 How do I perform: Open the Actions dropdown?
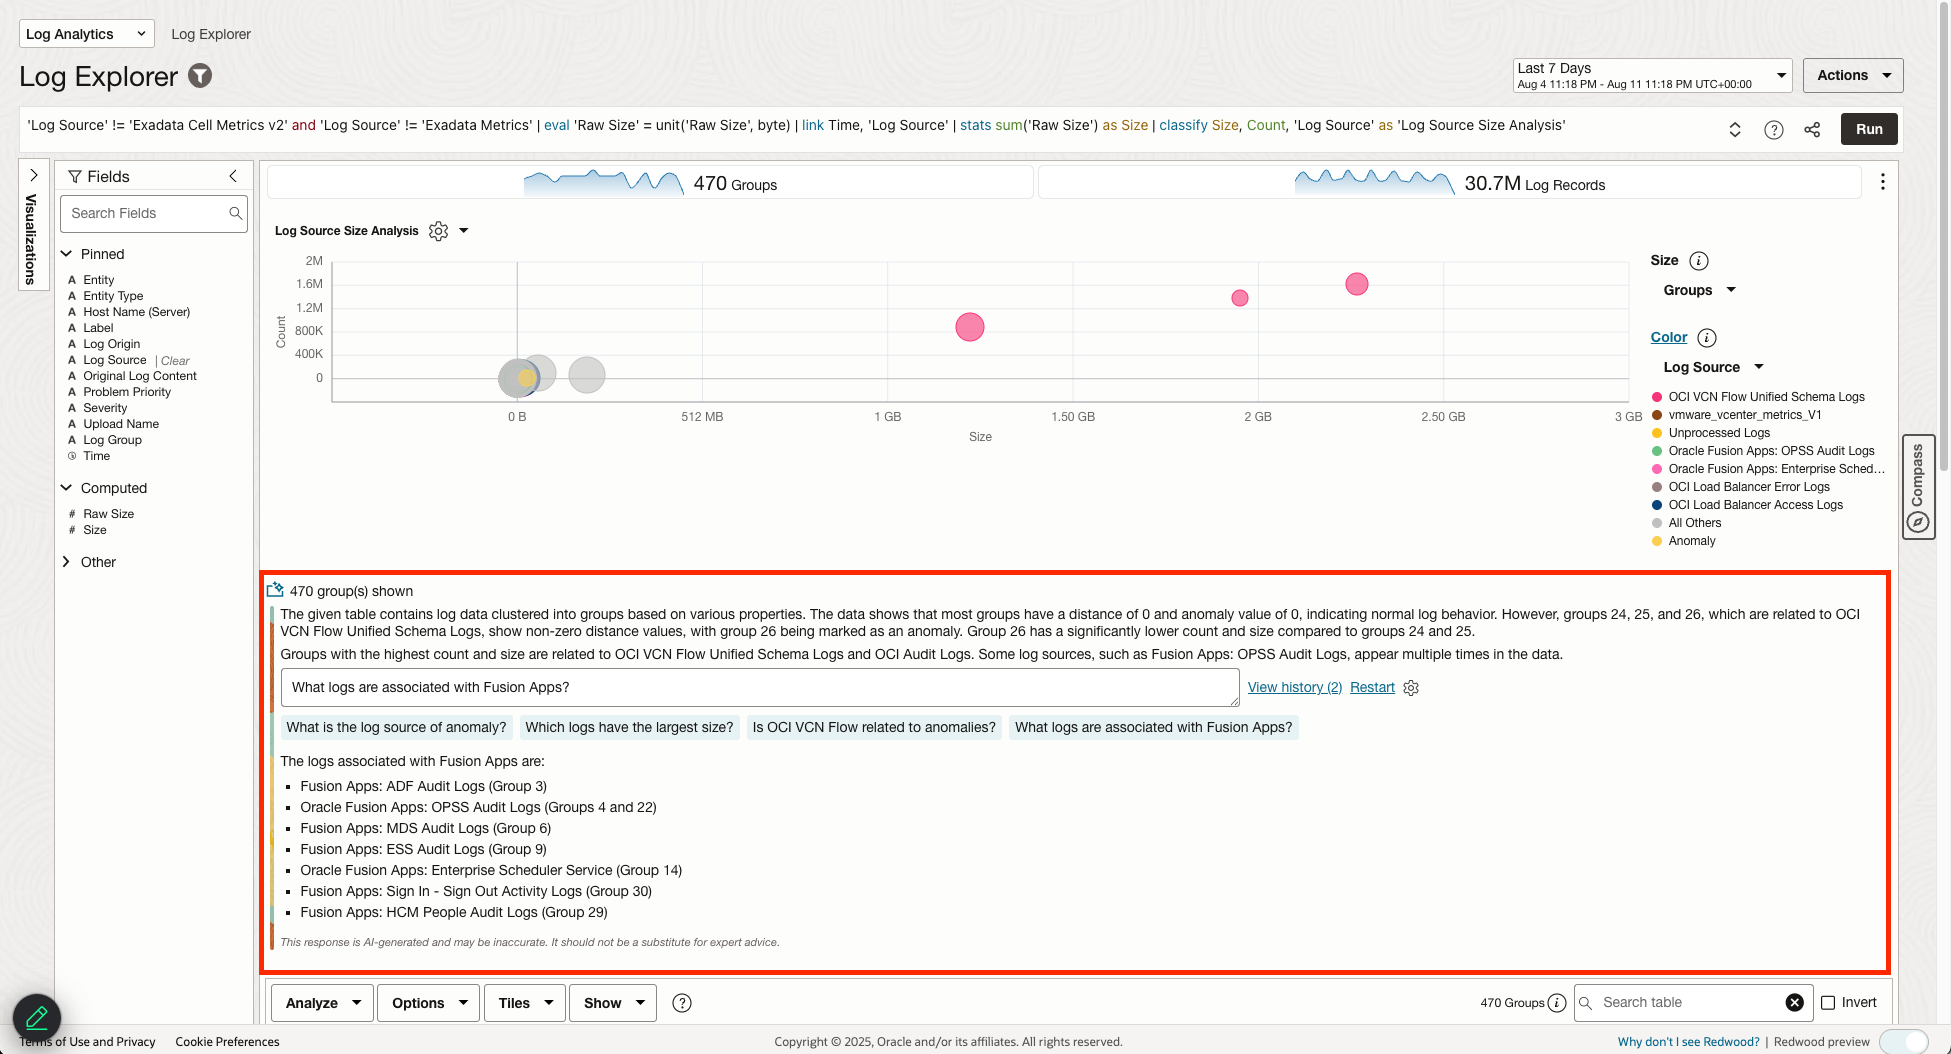(x=1852, y=75)
